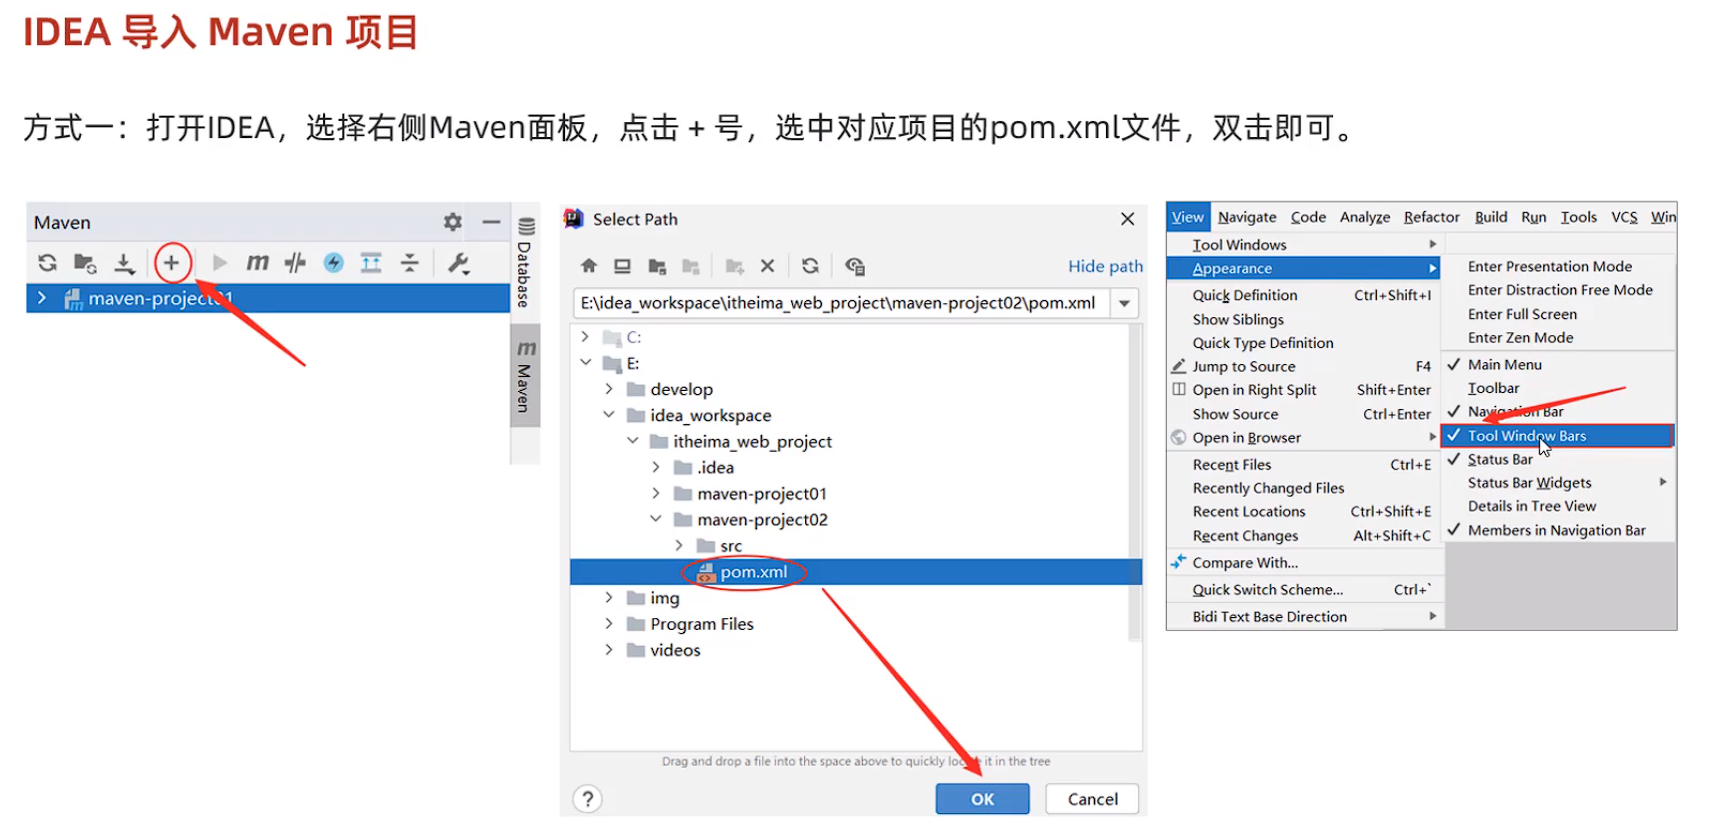Toggle Toolbar visibility item
The height and width of the screenshot is (831, 1714).
coord(1558,388)
